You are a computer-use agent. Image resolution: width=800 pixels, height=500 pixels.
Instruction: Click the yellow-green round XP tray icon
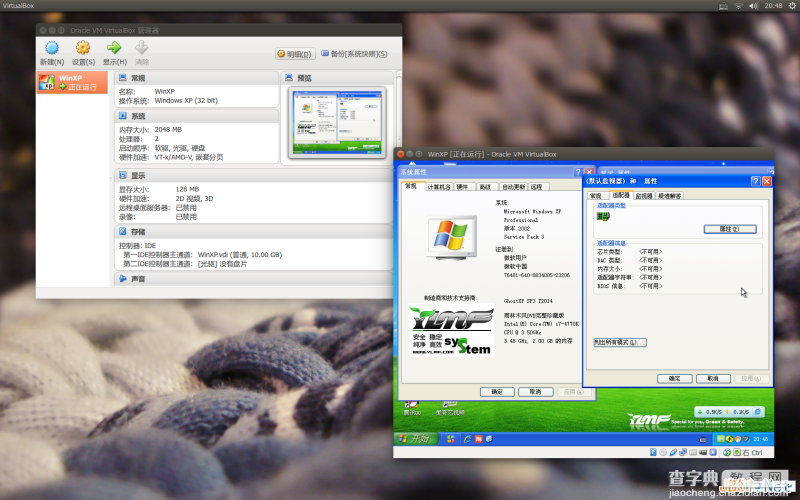(x=729, y=439)
